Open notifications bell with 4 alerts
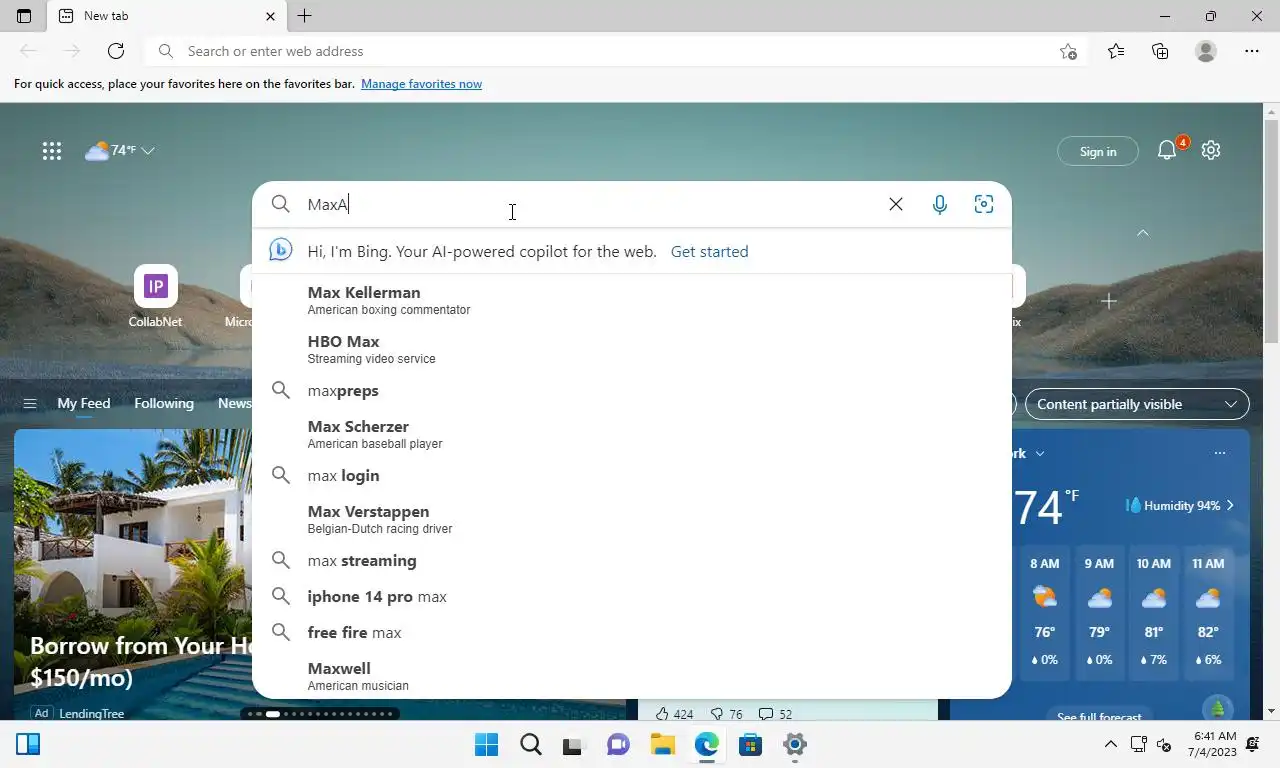 point(1167,151)
